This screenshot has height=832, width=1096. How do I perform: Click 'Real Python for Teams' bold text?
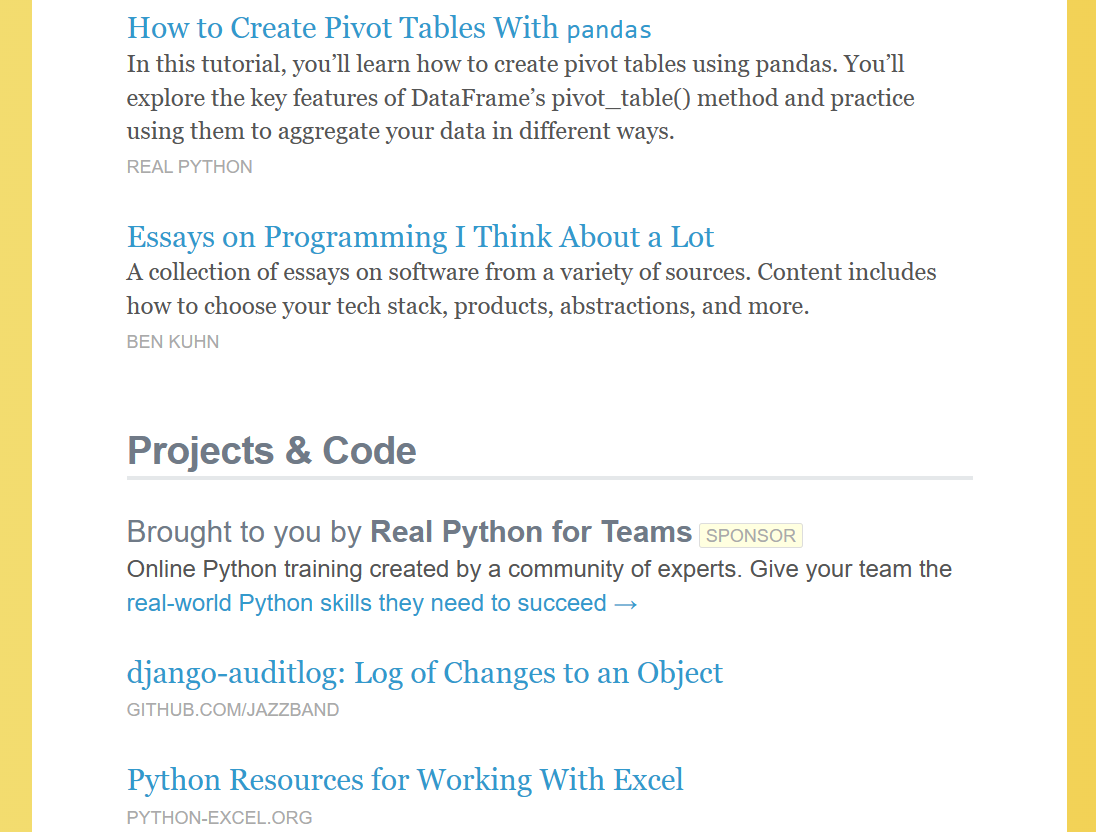[x=531, y=531]
